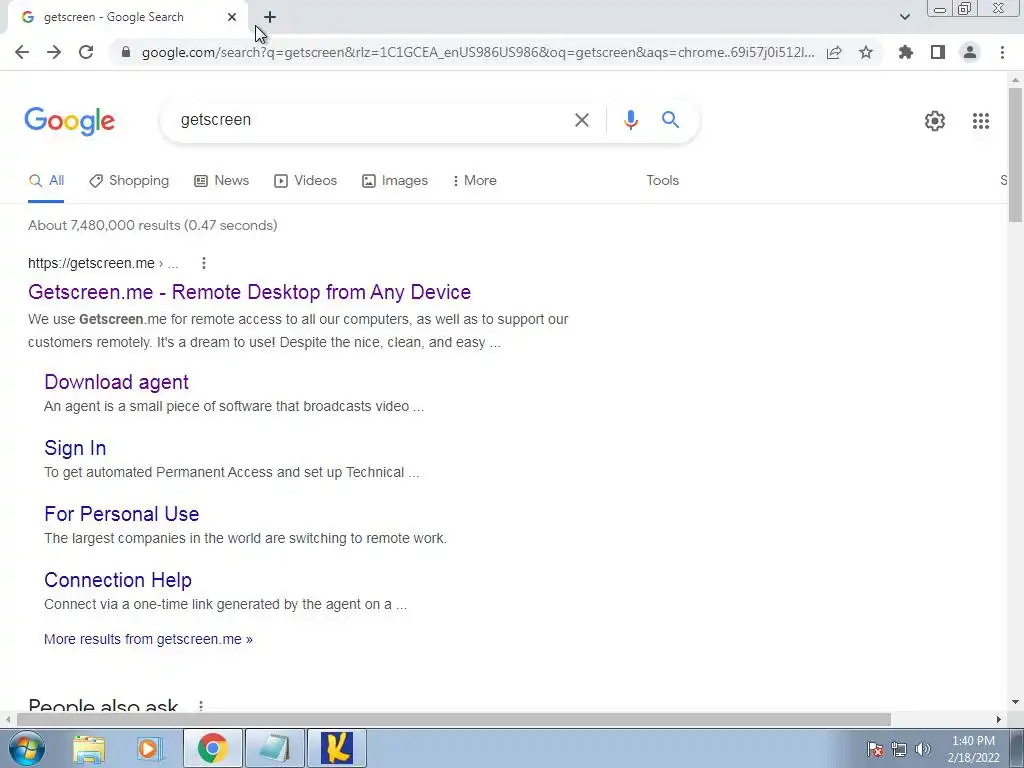Open the Download agent link

pyautogui.click(x=116, y=382)
